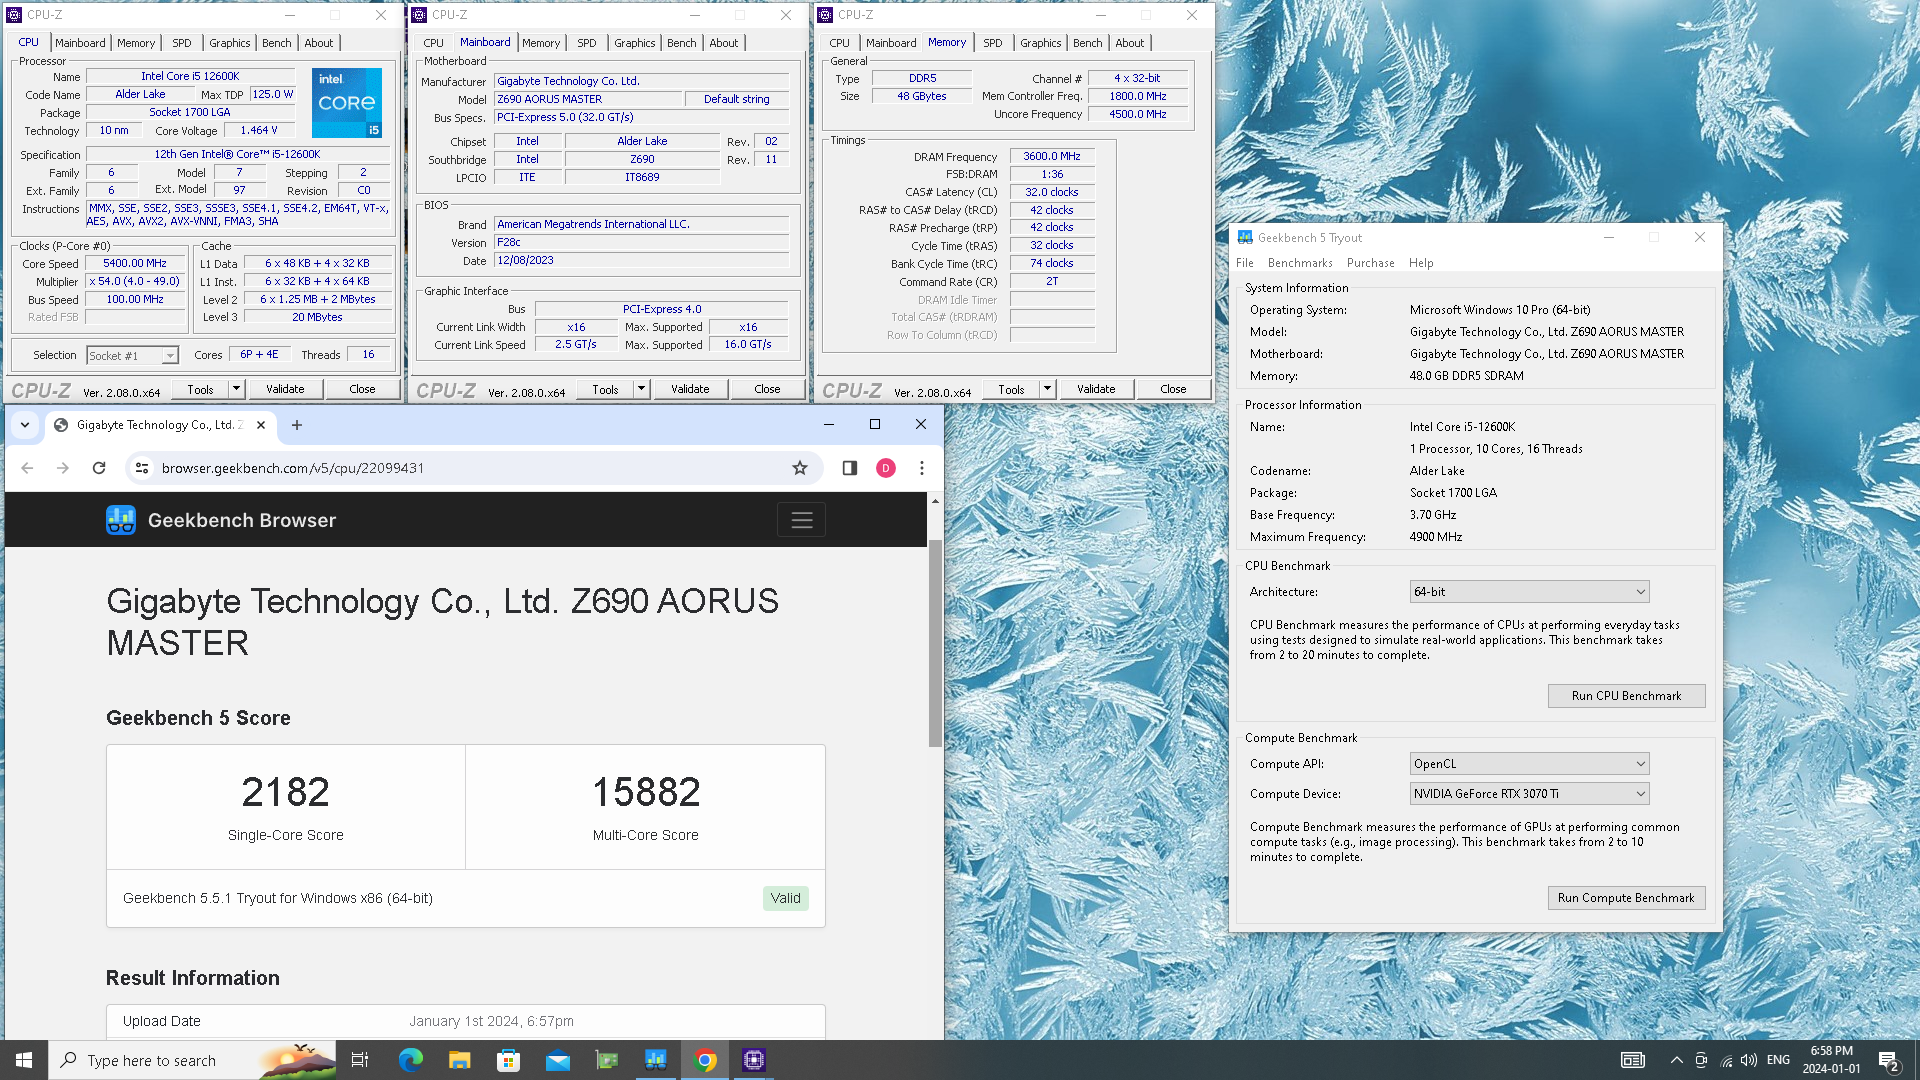Reload the Geekbench page
Image resolution: width=1920 pixels, height=1080 pixels.
(x=98, y=468)
